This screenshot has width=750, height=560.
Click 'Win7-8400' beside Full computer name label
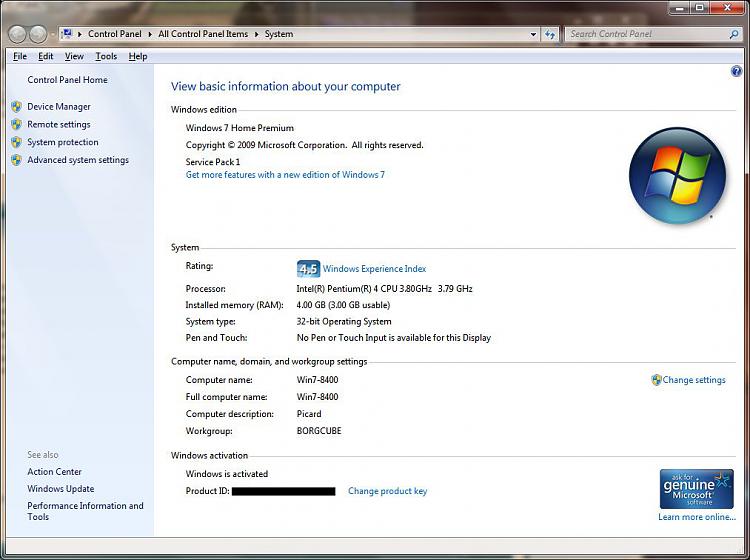point(318,397)
